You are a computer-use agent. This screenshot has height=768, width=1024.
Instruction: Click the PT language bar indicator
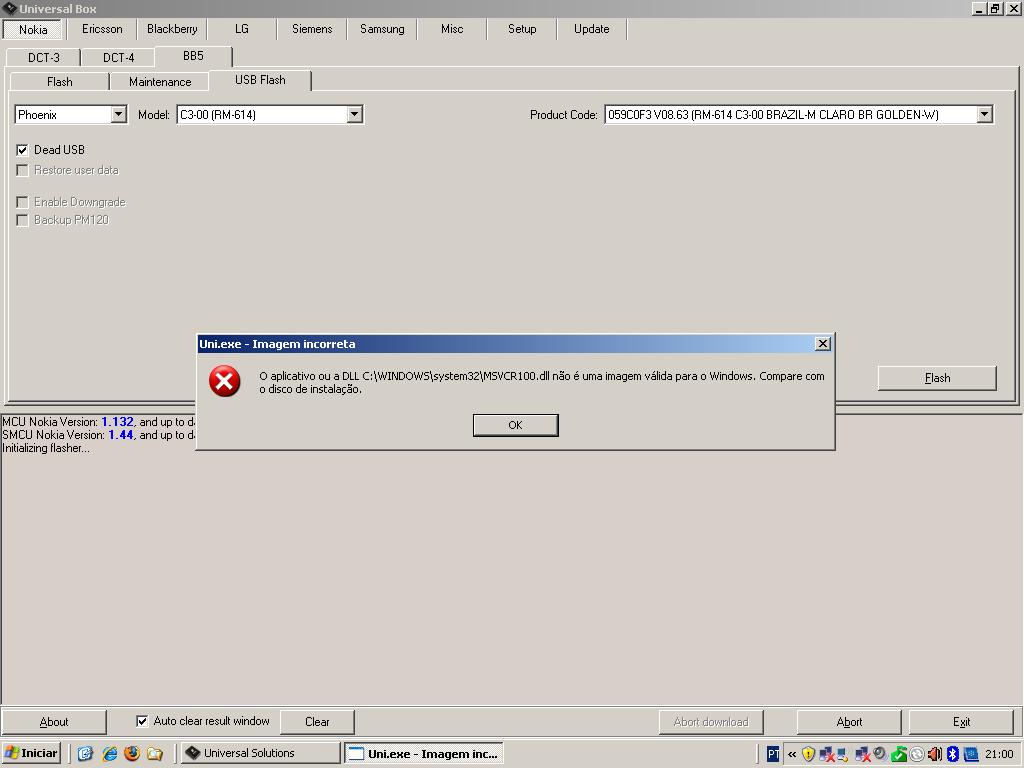coord(774,754)
